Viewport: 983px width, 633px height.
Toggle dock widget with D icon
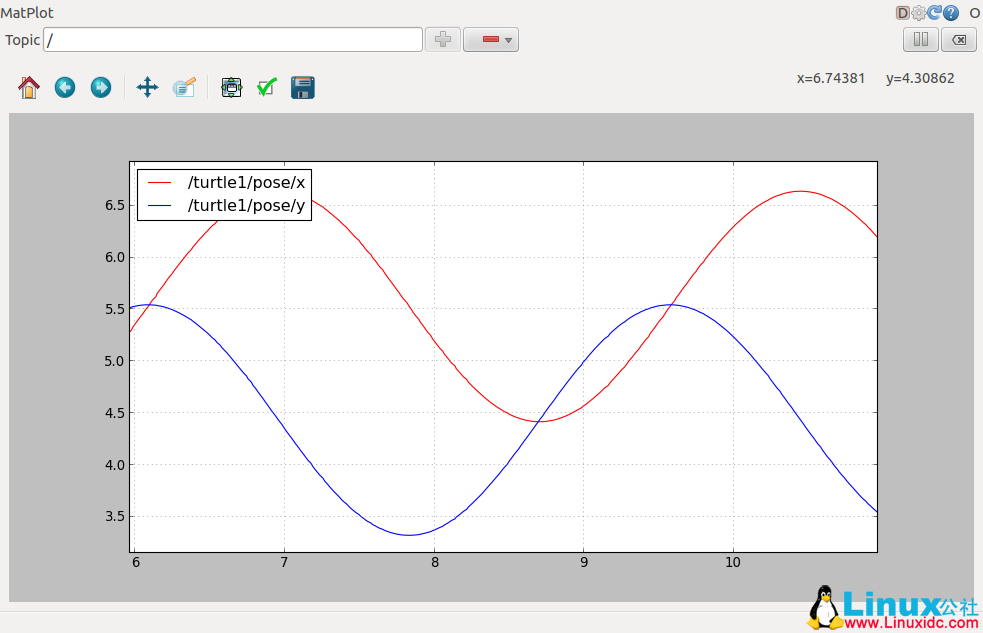click(x=902, y=13)
